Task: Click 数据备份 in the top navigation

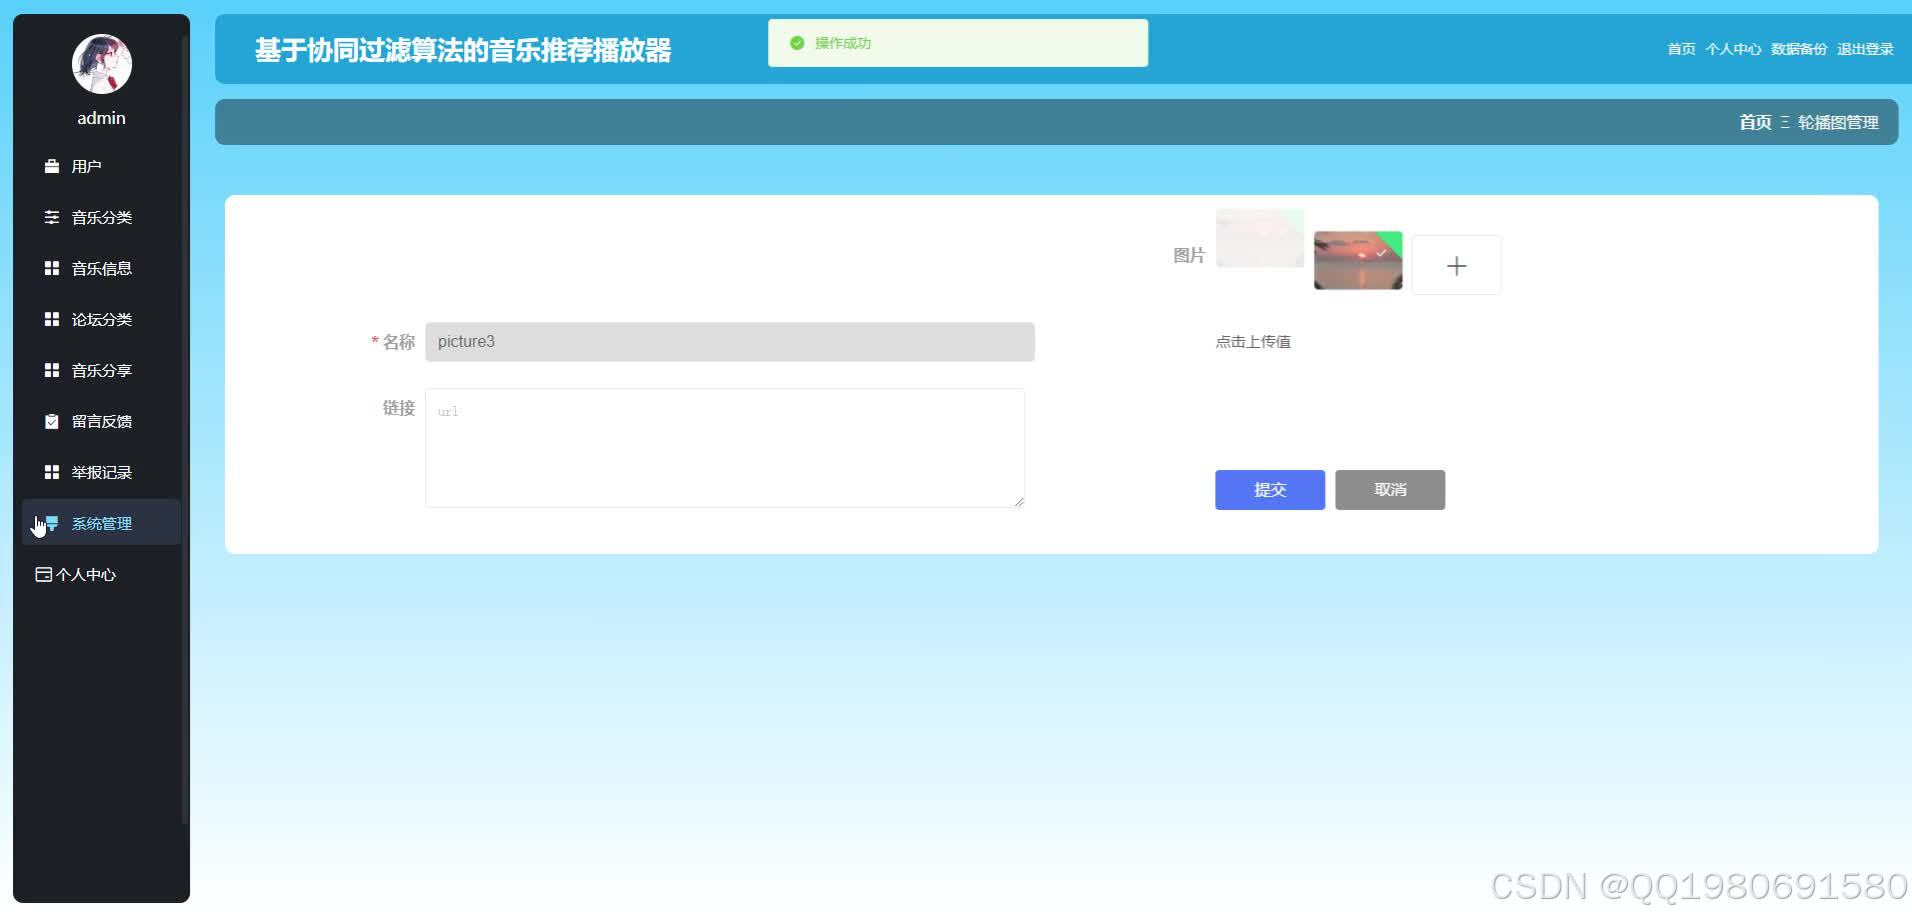Action: point(1797,48)
